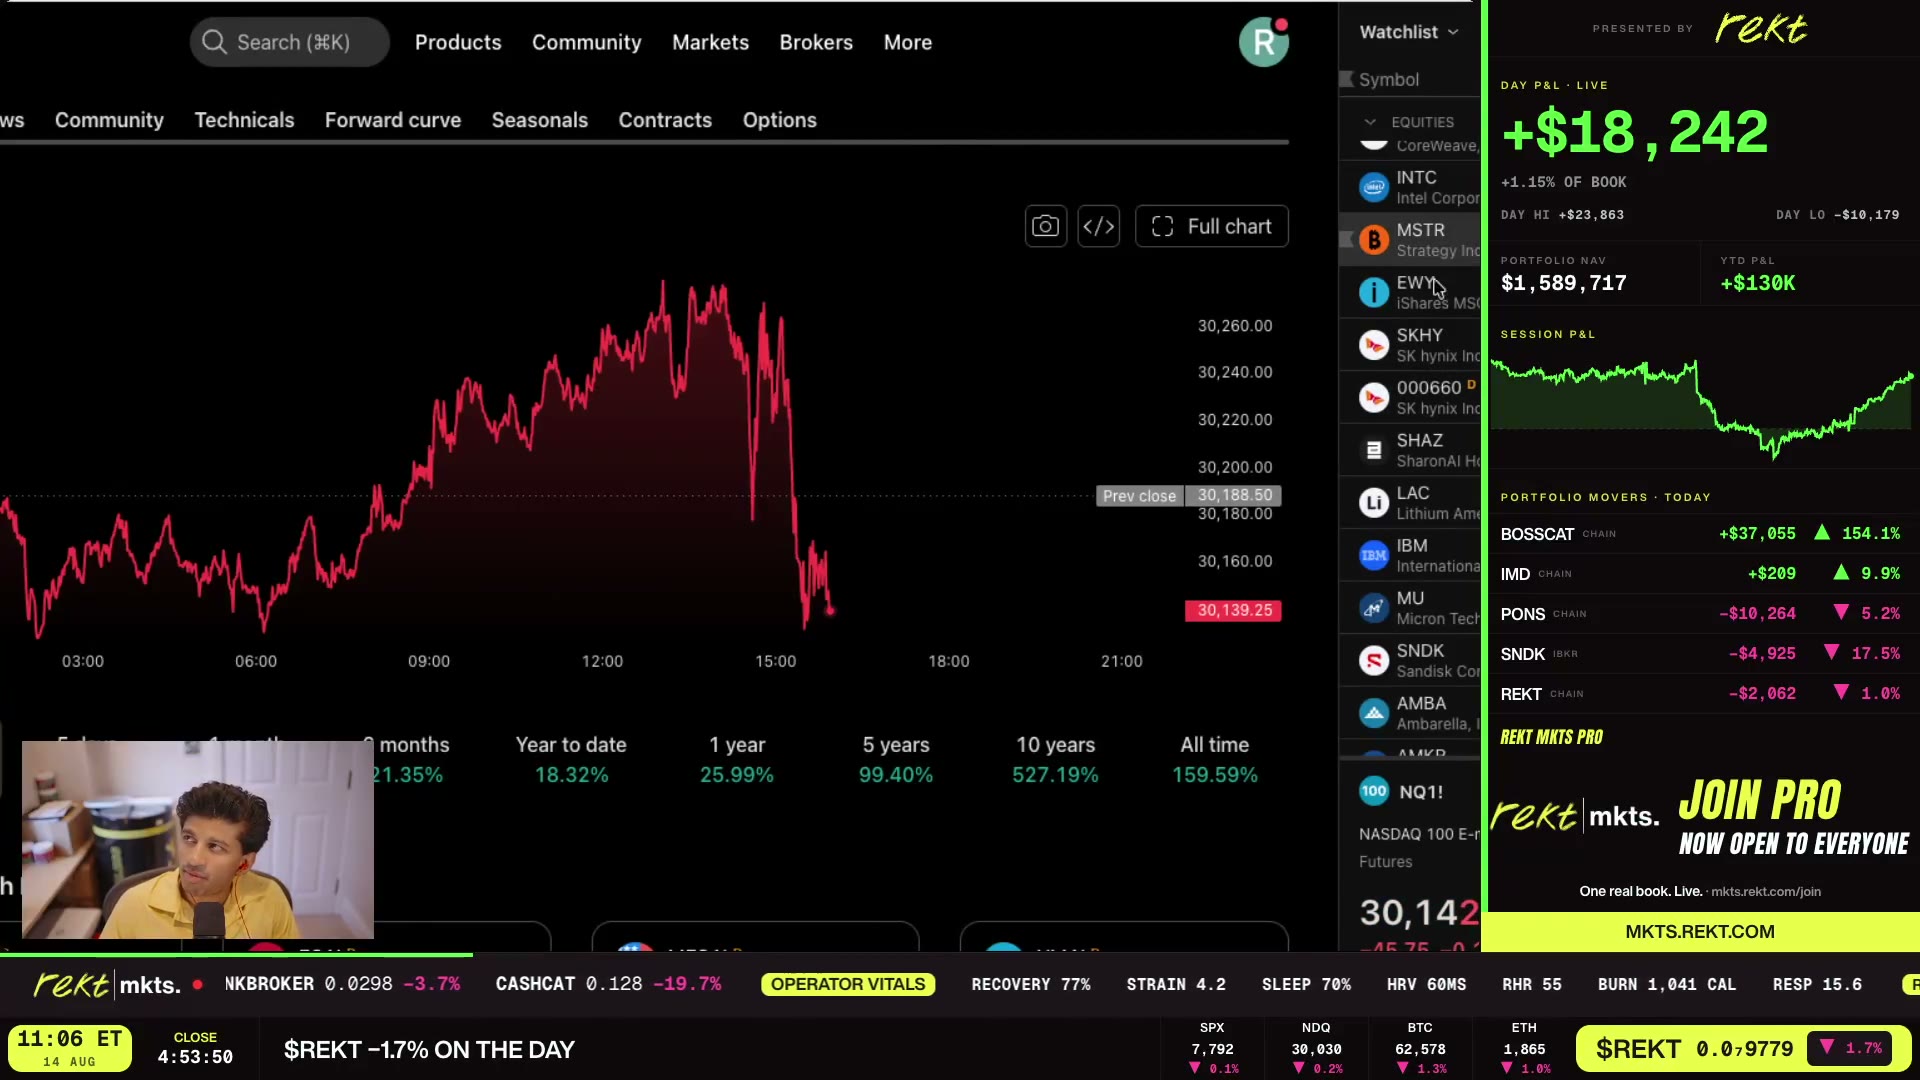Select the LAC Lithium Americas logo
Viewport: 1920px width, 1080px height.
pos(1374,503)
